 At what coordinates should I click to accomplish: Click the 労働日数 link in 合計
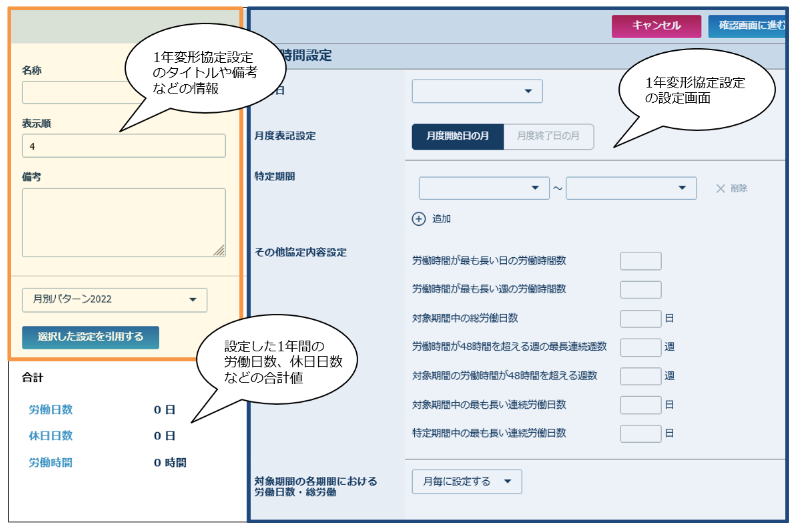(51, 410)
